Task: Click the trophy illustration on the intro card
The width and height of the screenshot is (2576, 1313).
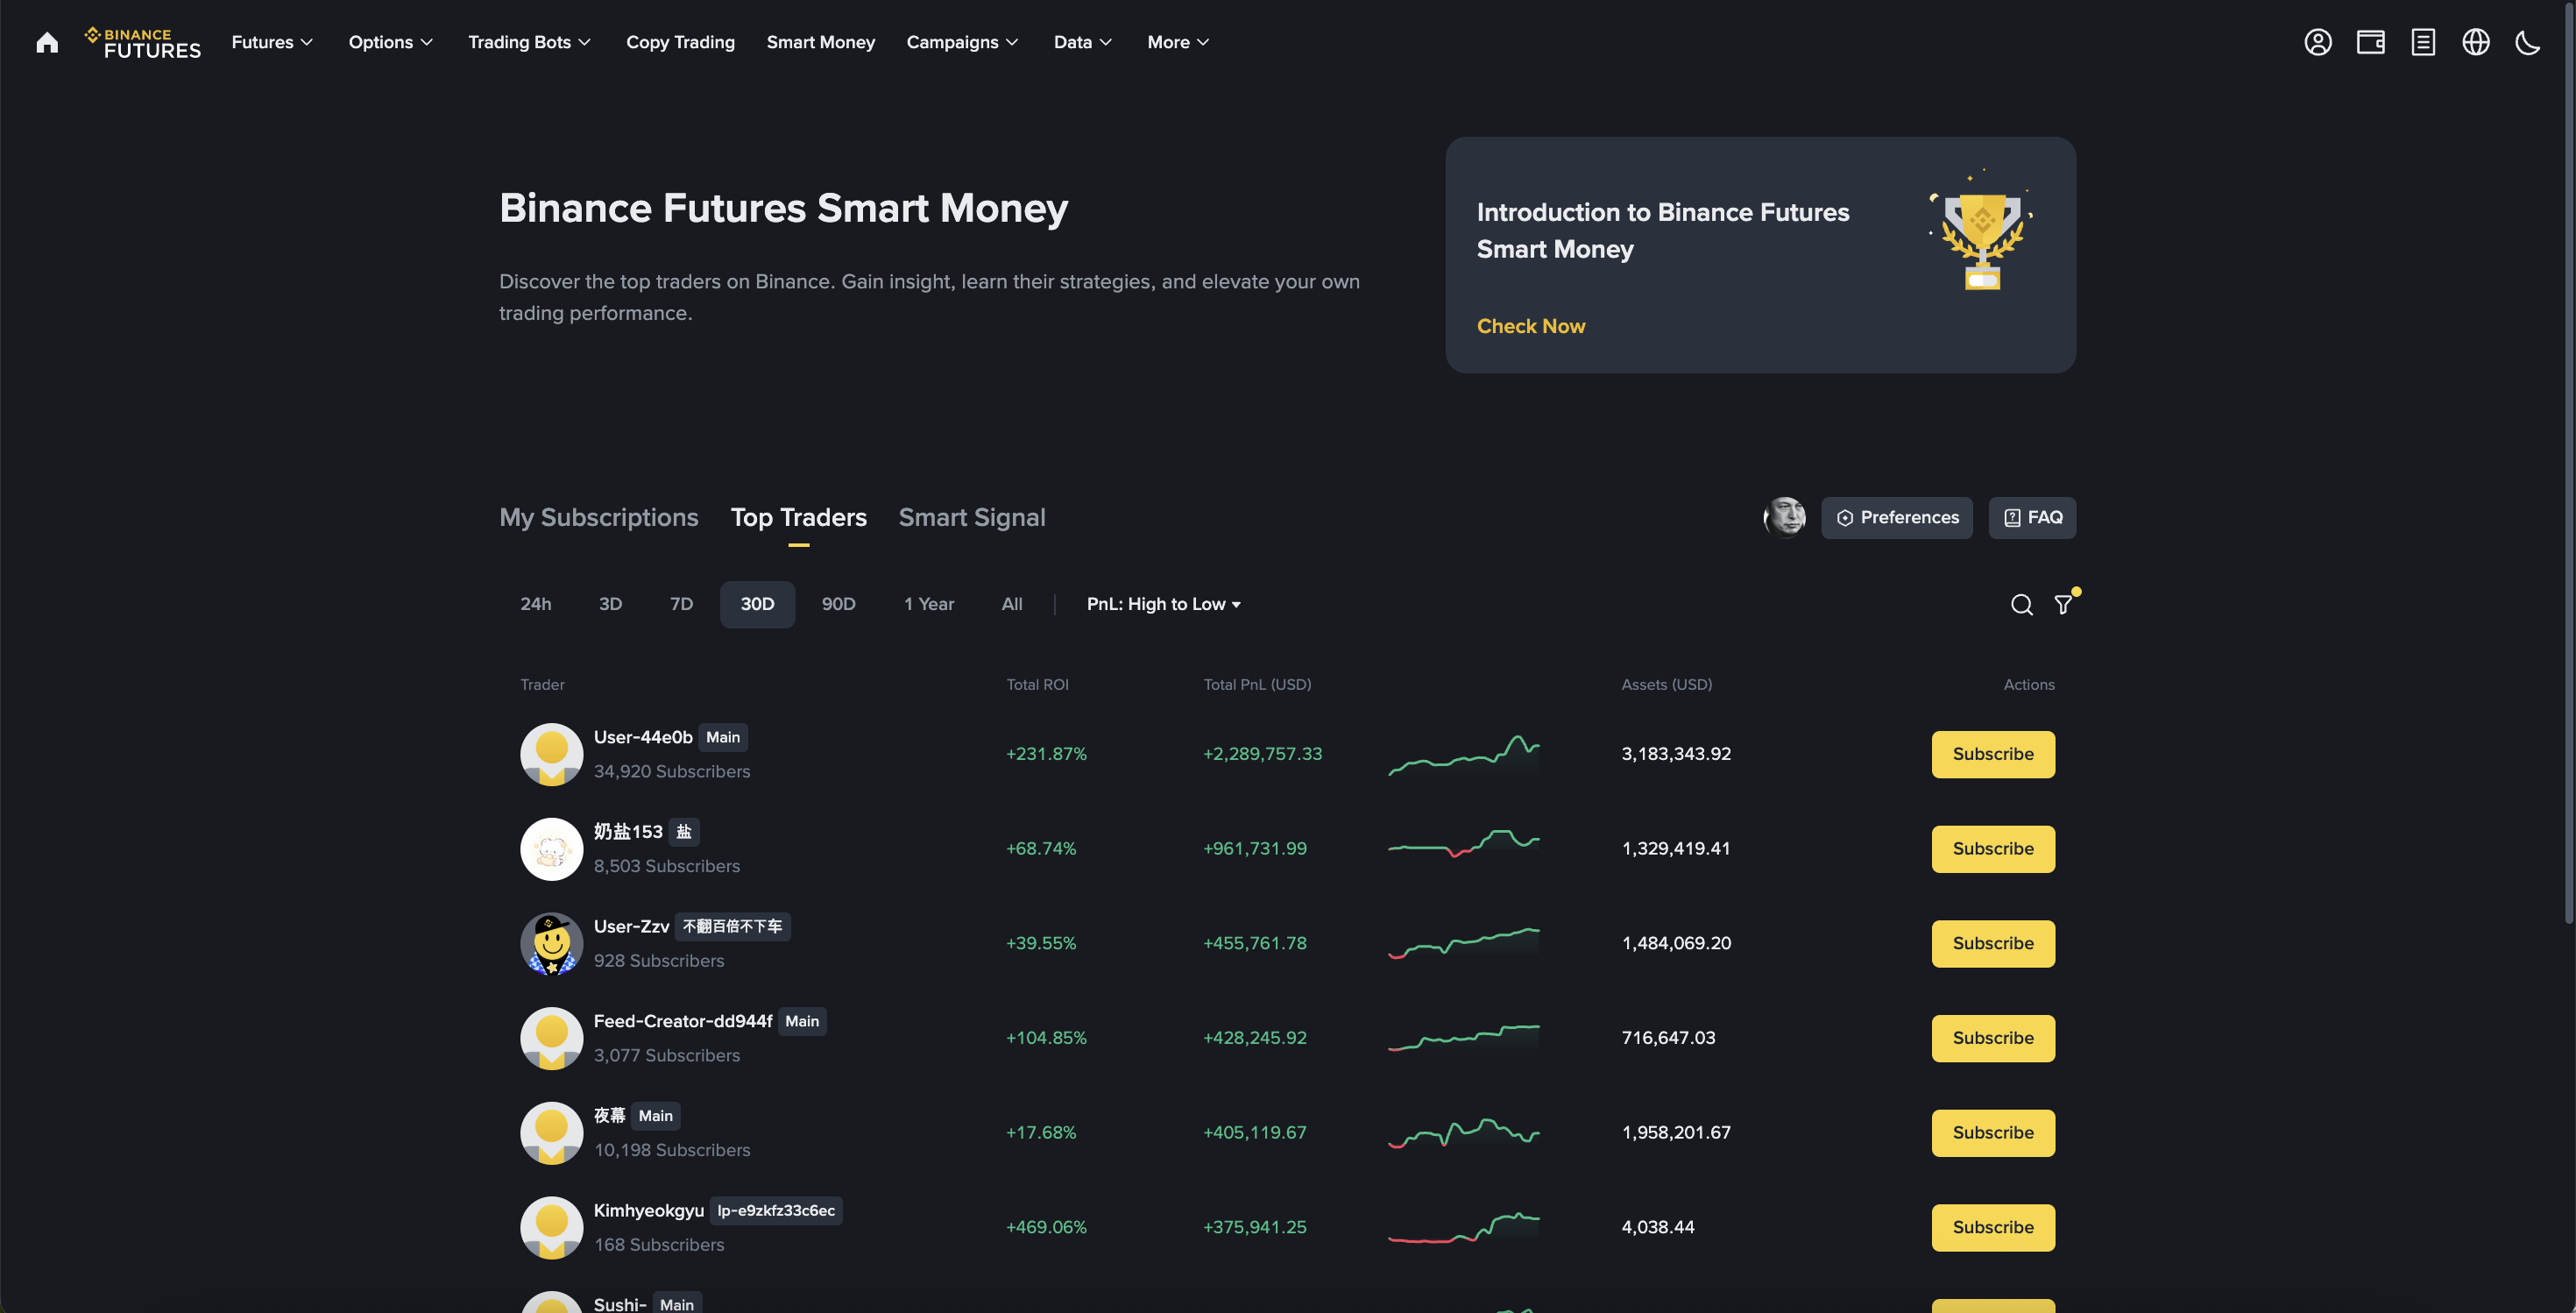Action: click(x=1981, y=230)
